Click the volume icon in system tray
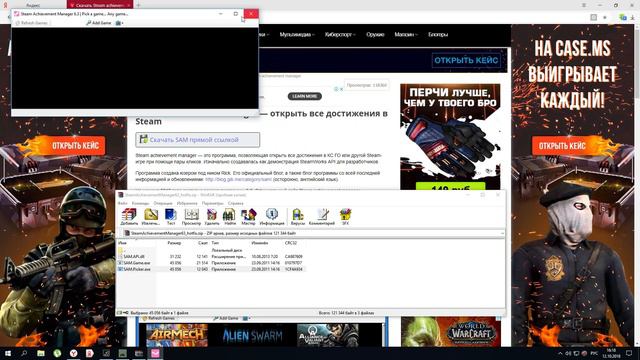Screen dimensions: 640x360 [568, 353]
